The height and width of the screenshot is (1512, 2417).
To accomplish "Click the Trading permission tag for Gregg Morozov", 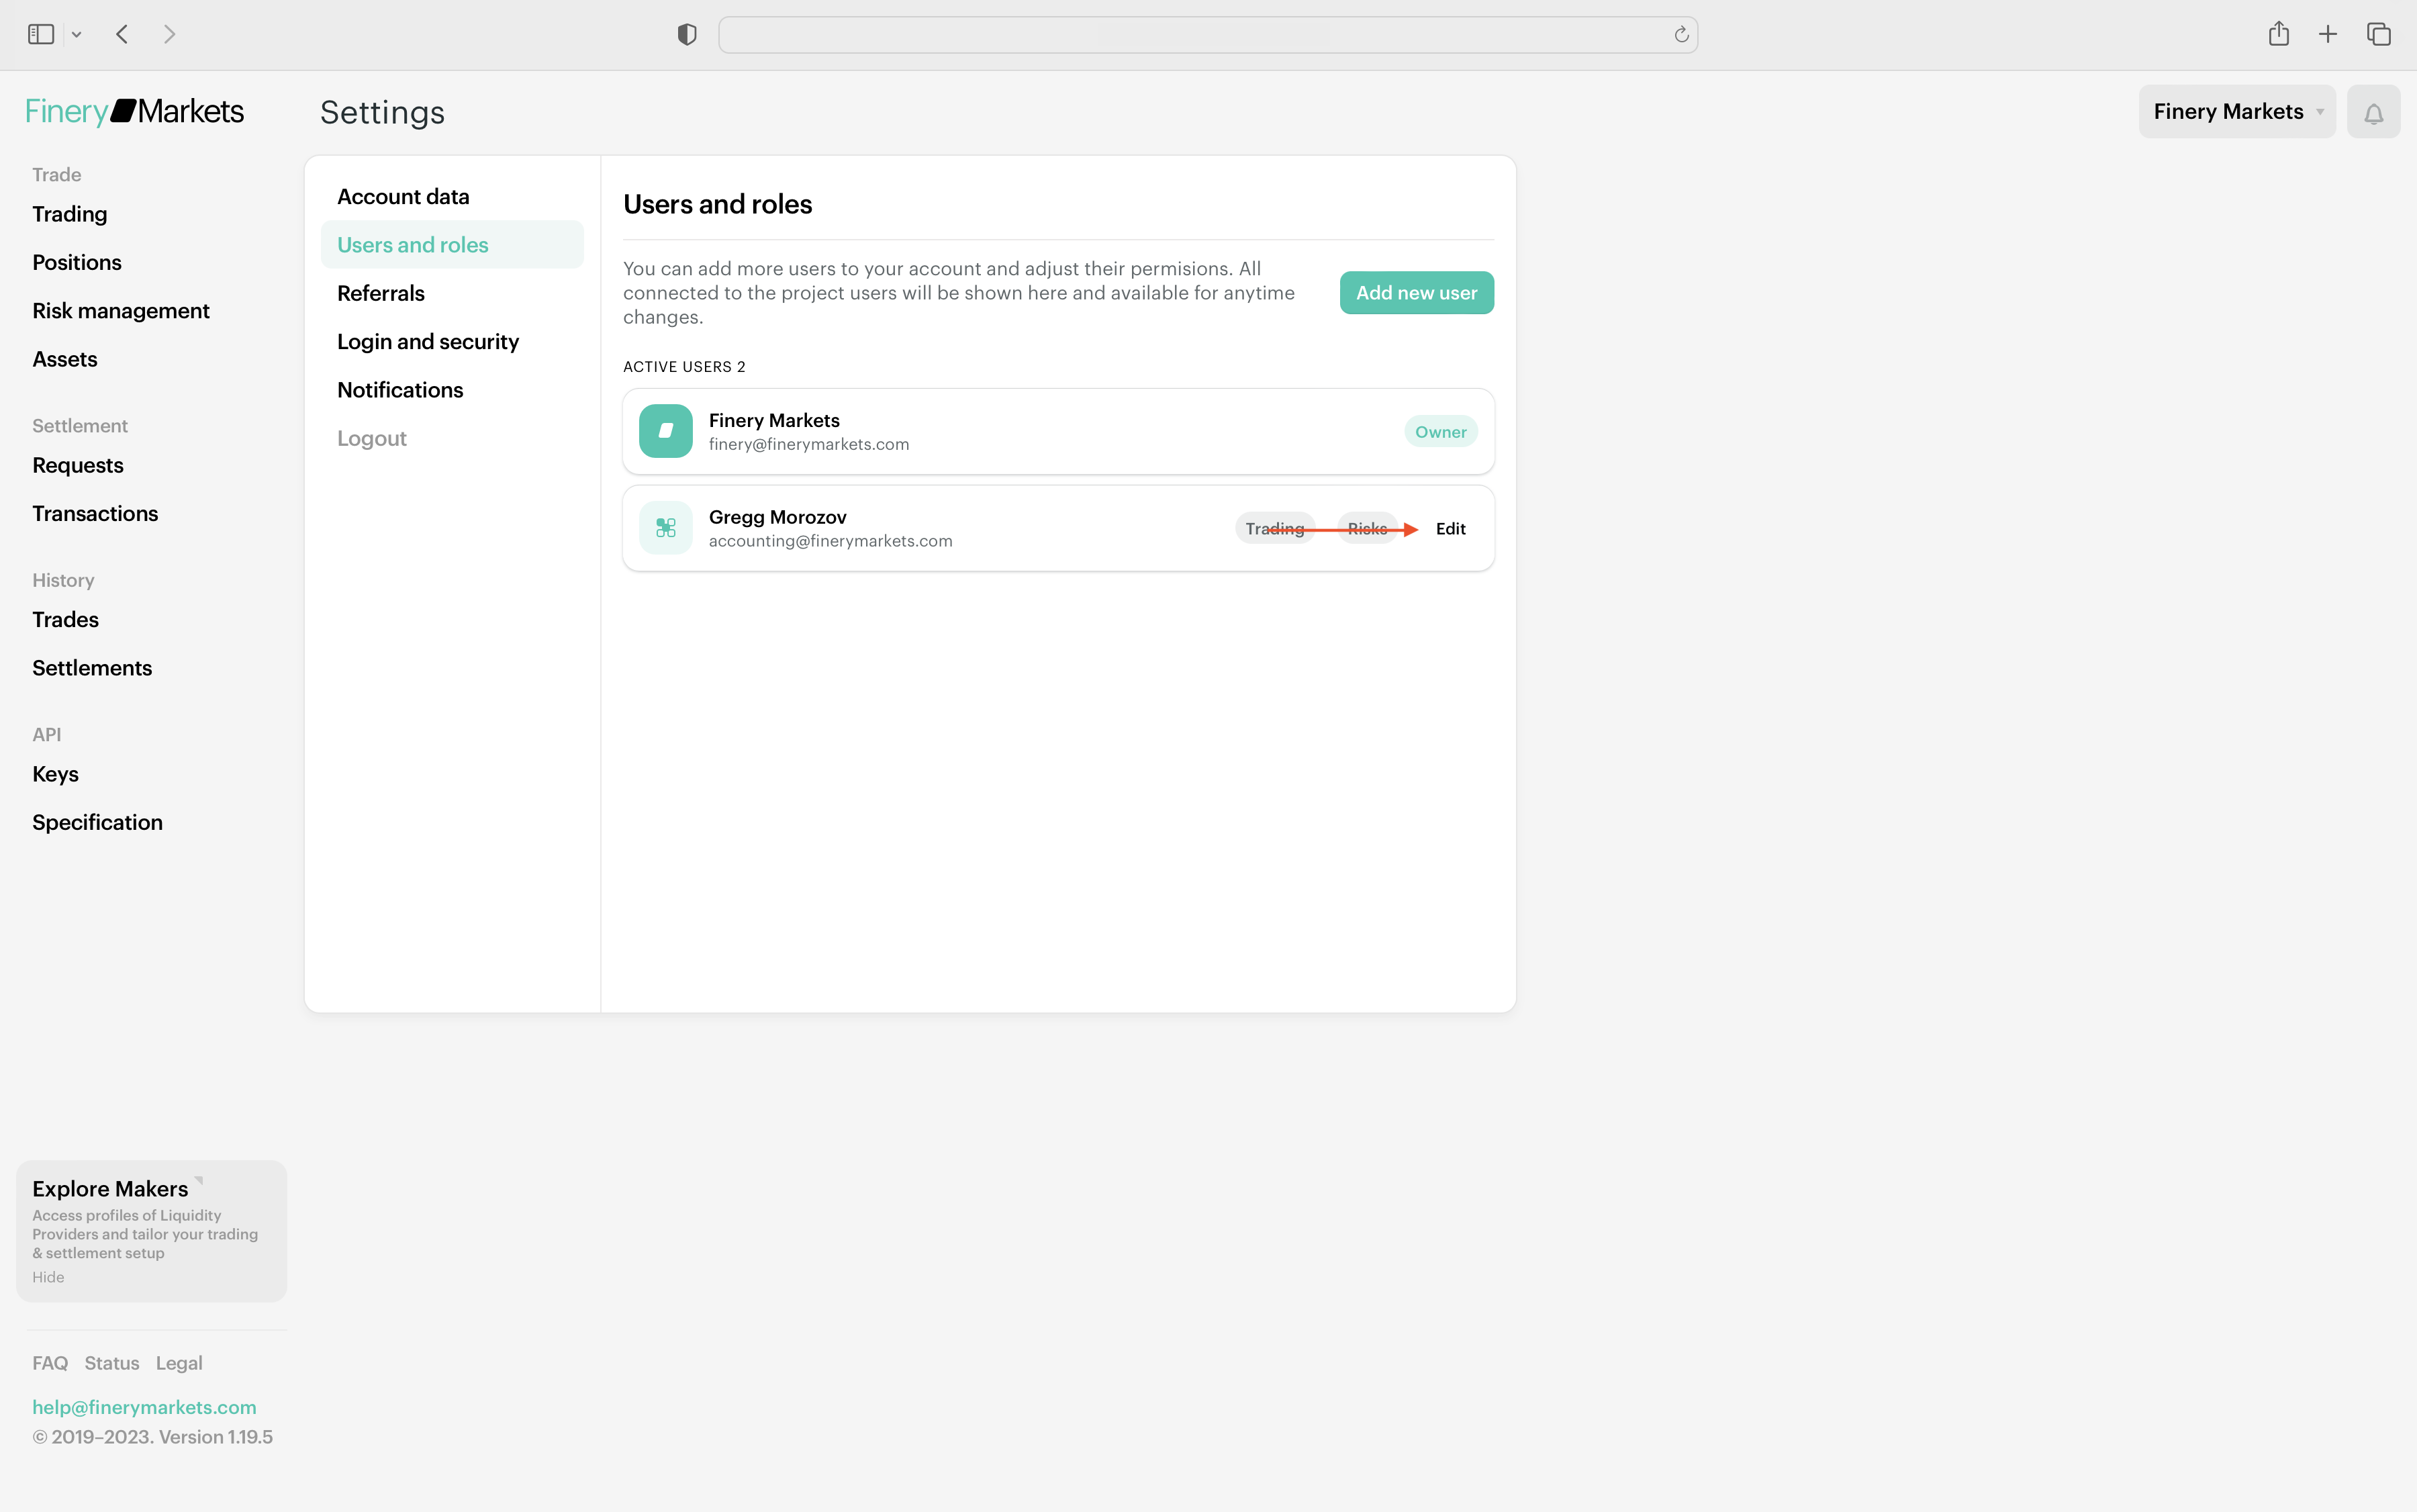I will pos(1275,528).
